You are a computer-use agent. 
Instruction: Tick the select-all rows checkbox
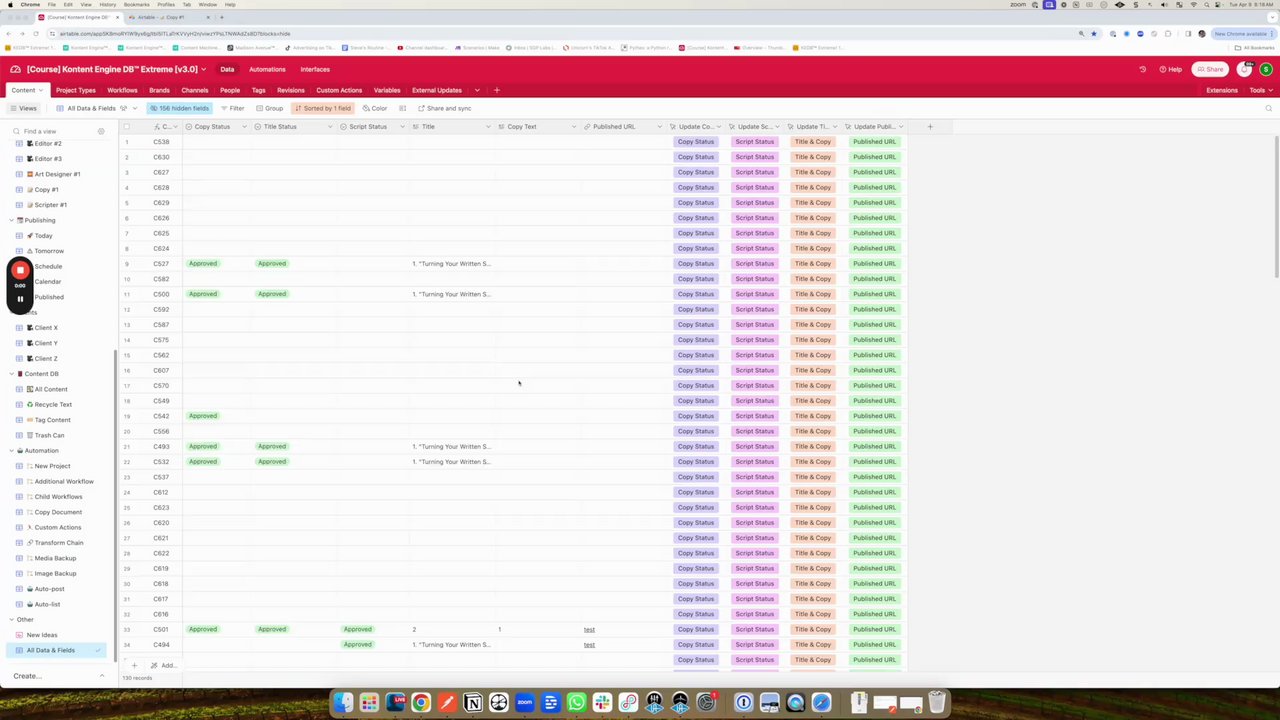click(x=126, y=127)
